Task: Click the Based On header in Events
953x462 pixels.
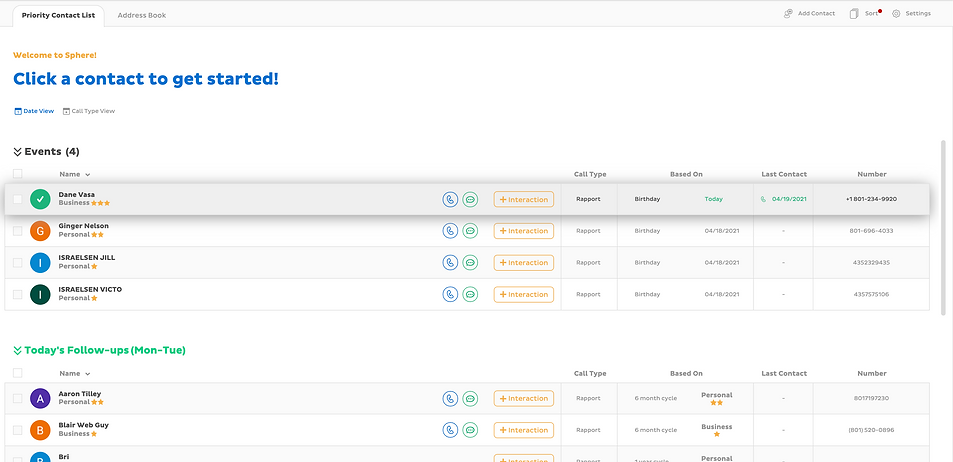Action: [686, 174]
